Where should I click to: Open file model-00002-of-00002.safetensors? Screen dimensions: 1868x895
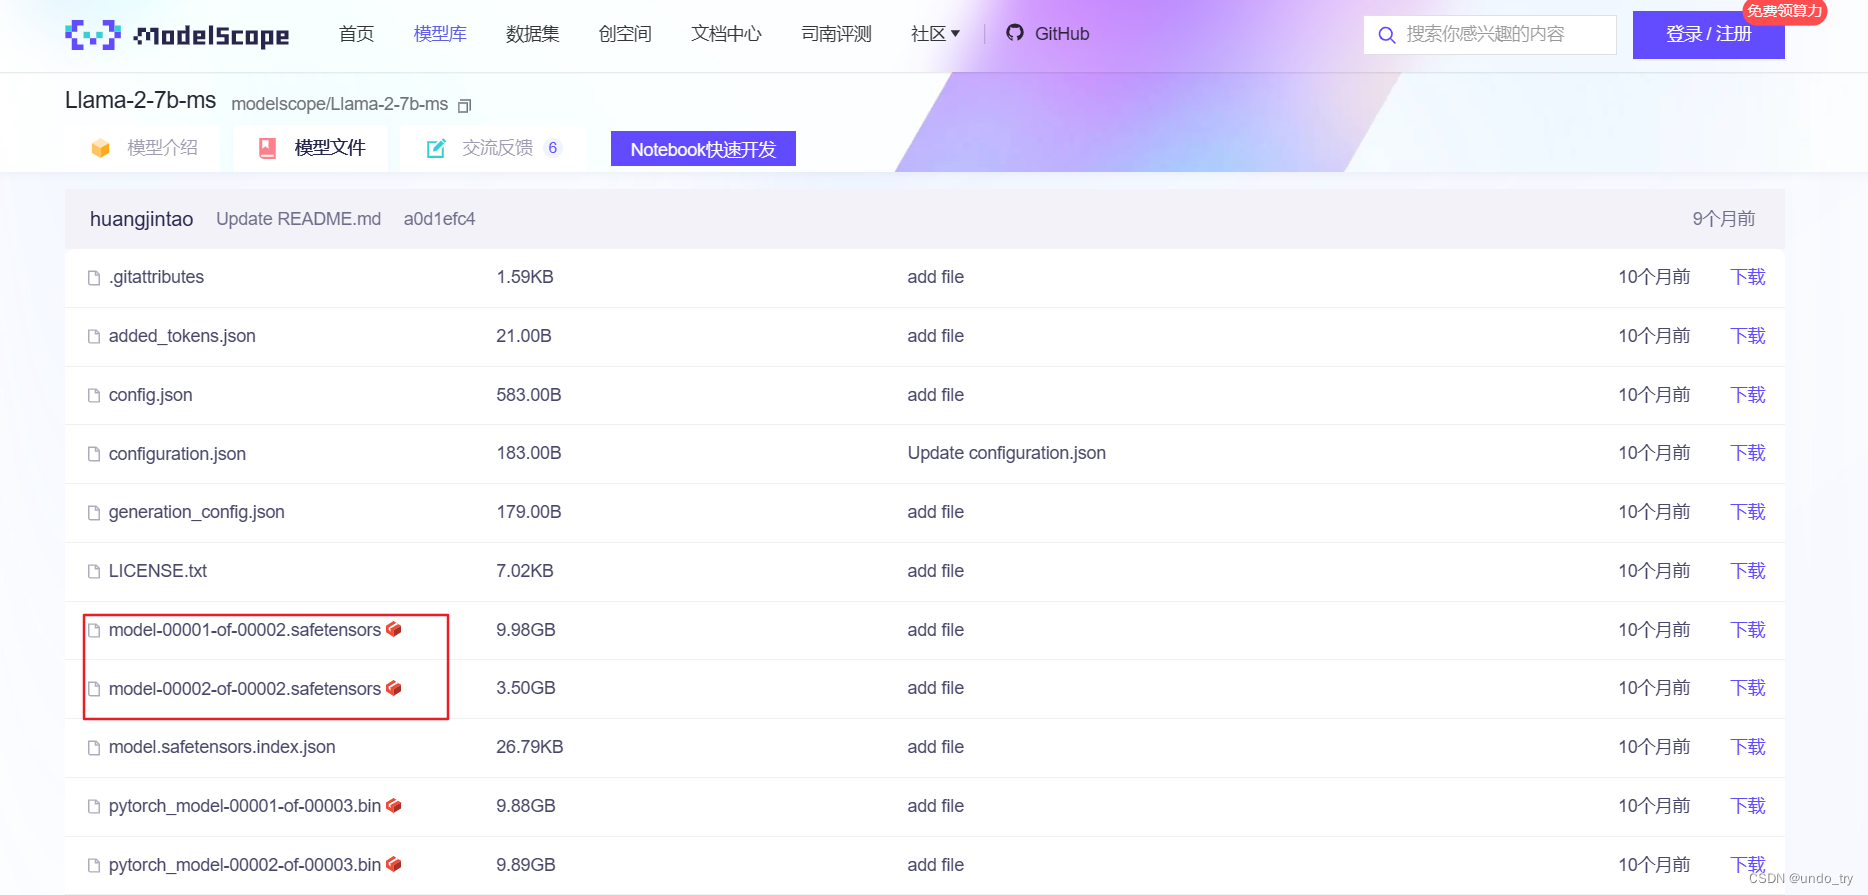point(245,689)
